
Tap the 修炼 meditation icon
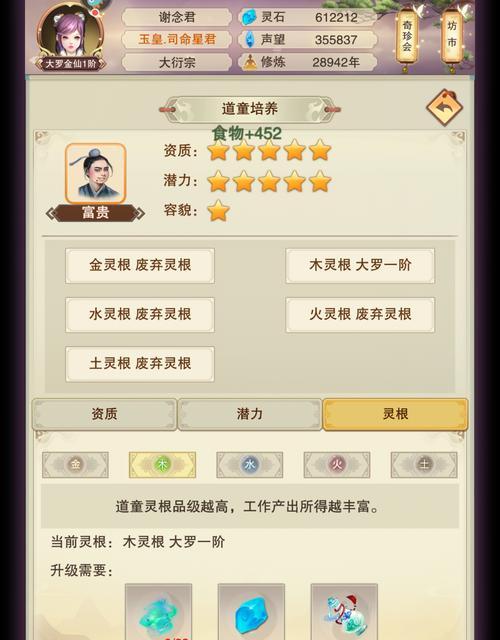pyautogui.click(x=249, y=62)
